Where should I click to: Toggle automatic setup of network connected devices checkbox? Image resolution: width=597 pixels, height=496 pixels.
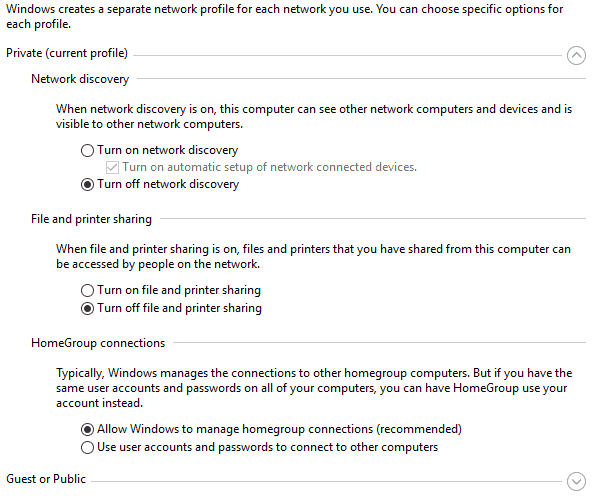click(x=112, y=167)
